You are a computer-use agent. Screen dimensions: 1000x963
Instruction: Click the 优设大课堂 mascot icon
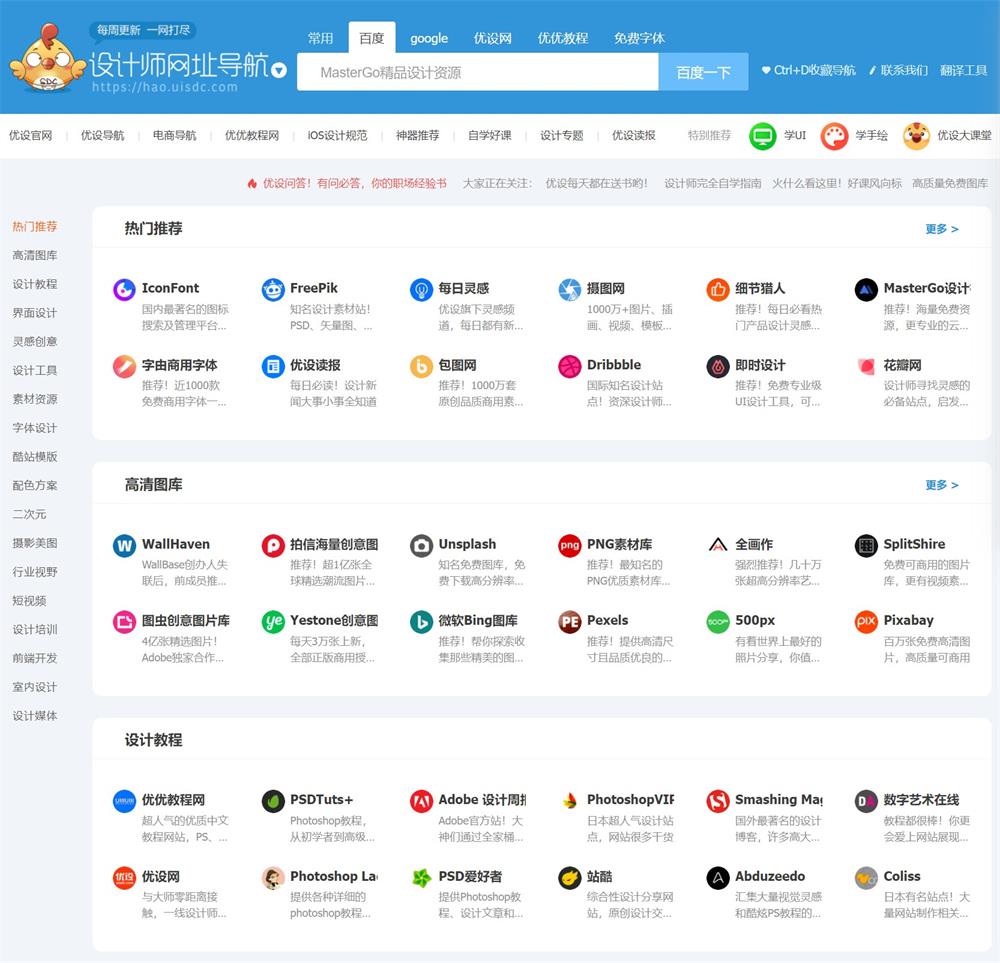(916, 135)
